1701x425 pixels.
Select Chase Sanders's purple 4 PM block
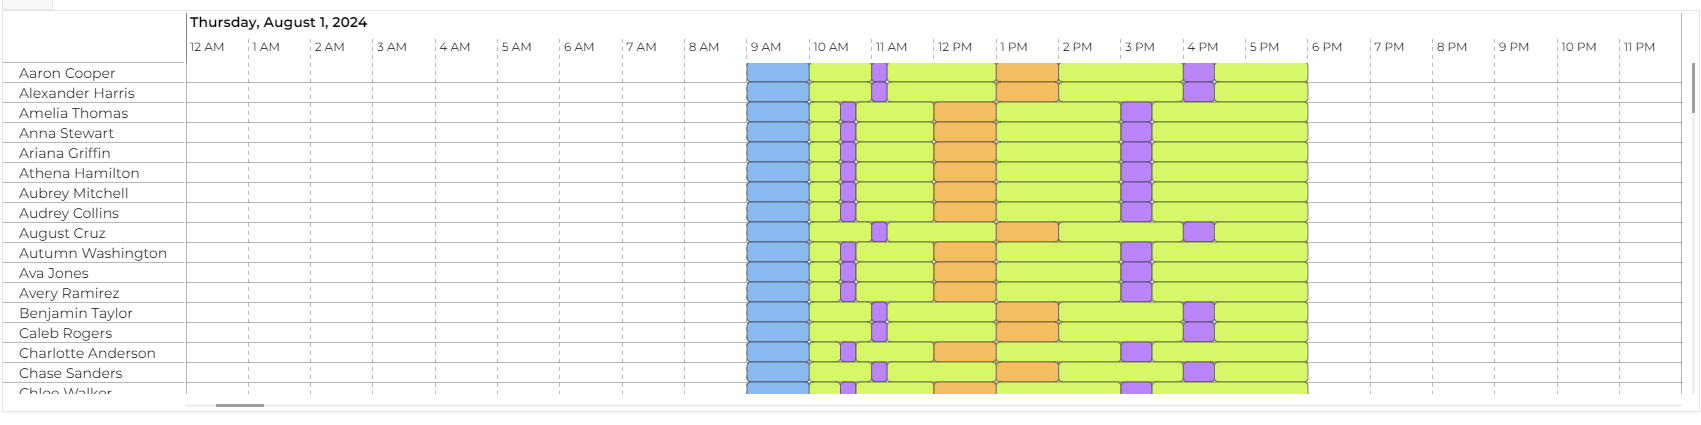[1198, 373]
